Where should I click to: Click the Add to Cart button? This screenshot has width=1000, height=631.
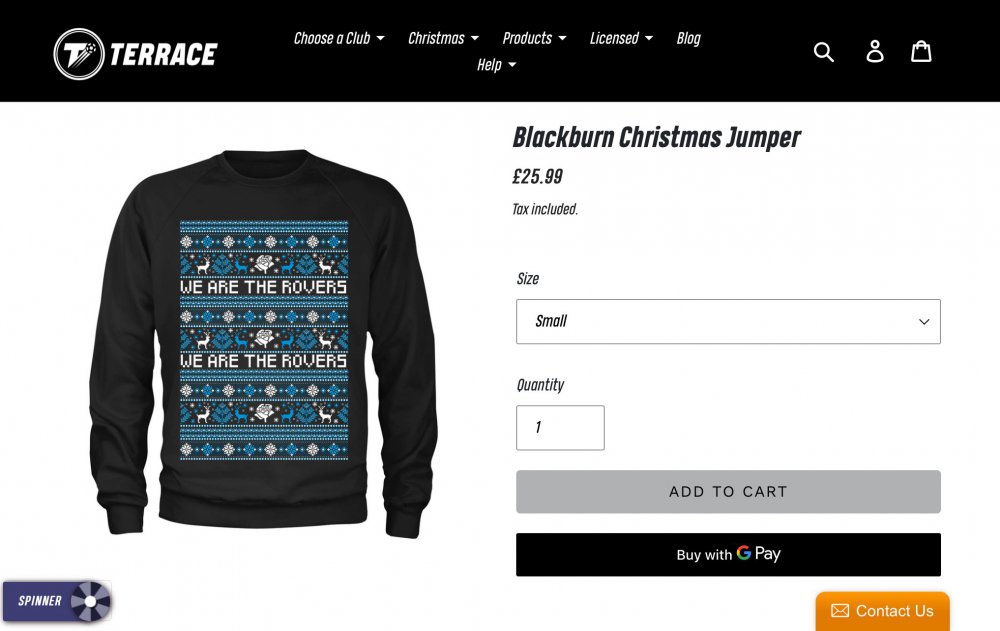coord(728,492)
